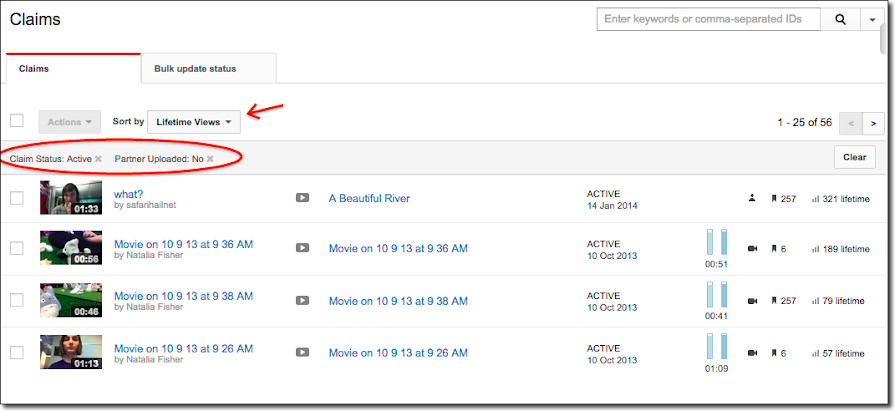Click the keywords or IDs search field
Screen dimensions: 895x411
(708, 19)
